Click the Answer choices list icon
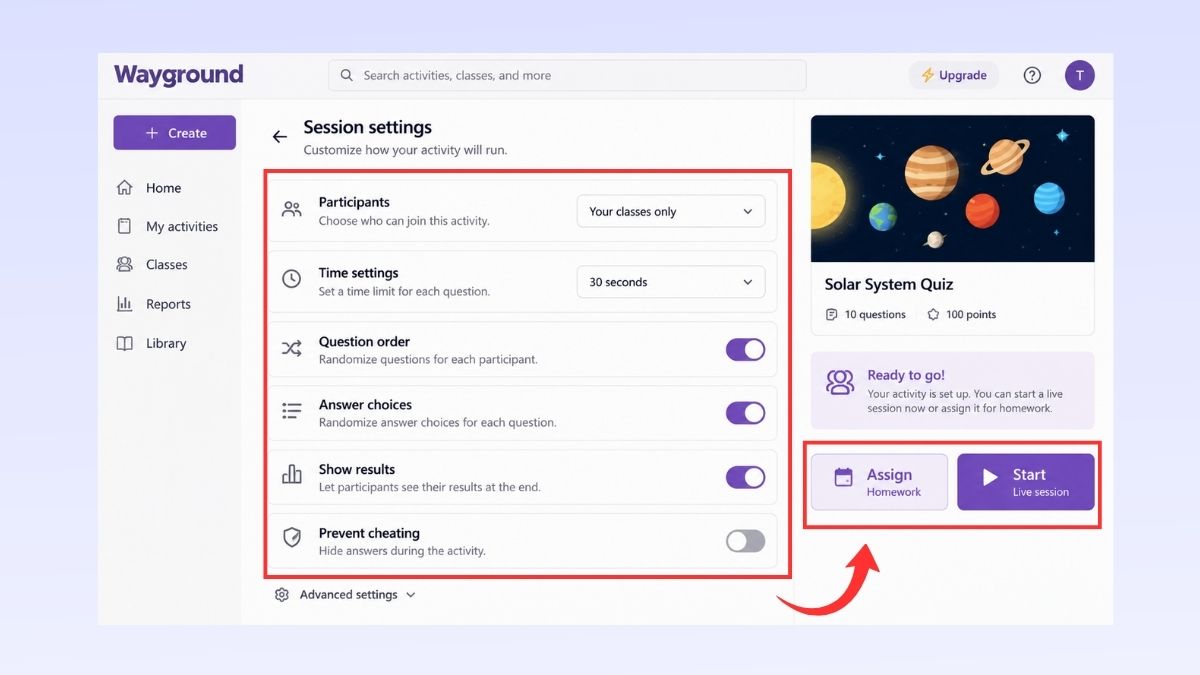The width and height of the screenshot is (1200, 675). click(292, 411)
